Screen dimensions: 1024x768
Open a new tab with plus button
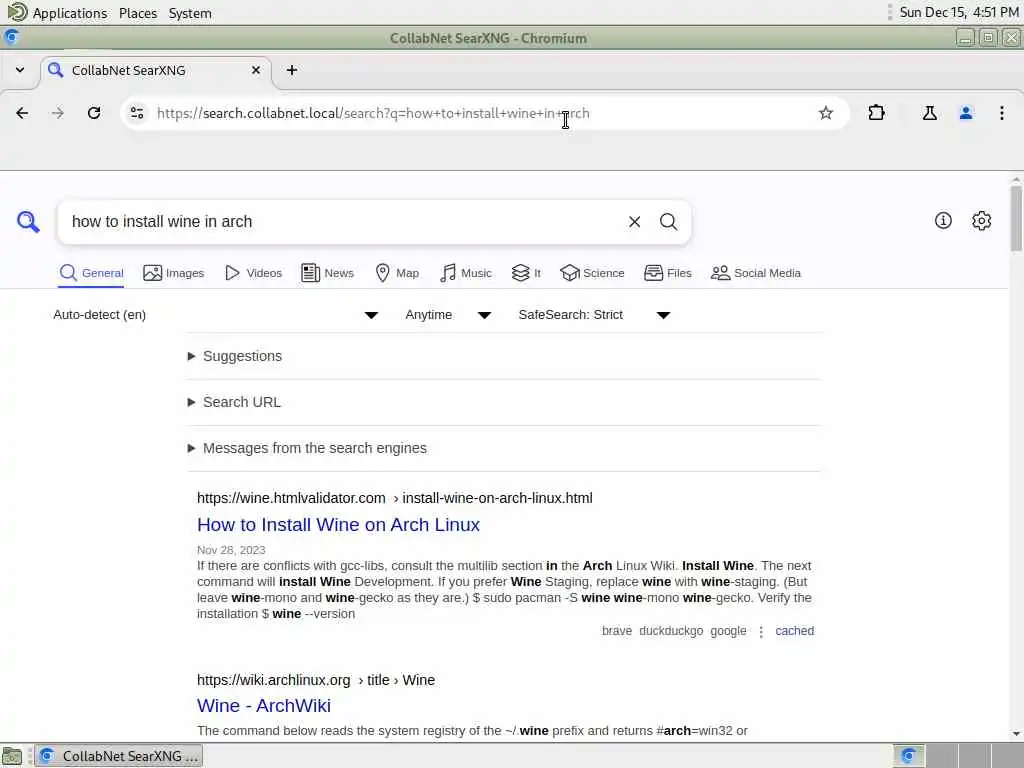point(291,70)
